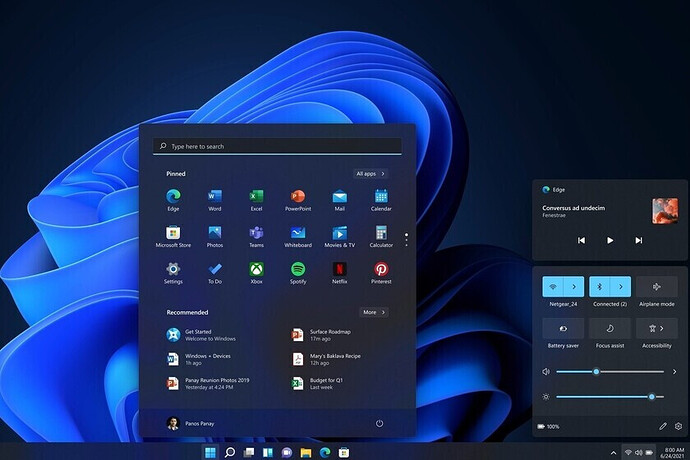Open the Calculator app
The image size is (690, 460).
(x=381, y=236)
